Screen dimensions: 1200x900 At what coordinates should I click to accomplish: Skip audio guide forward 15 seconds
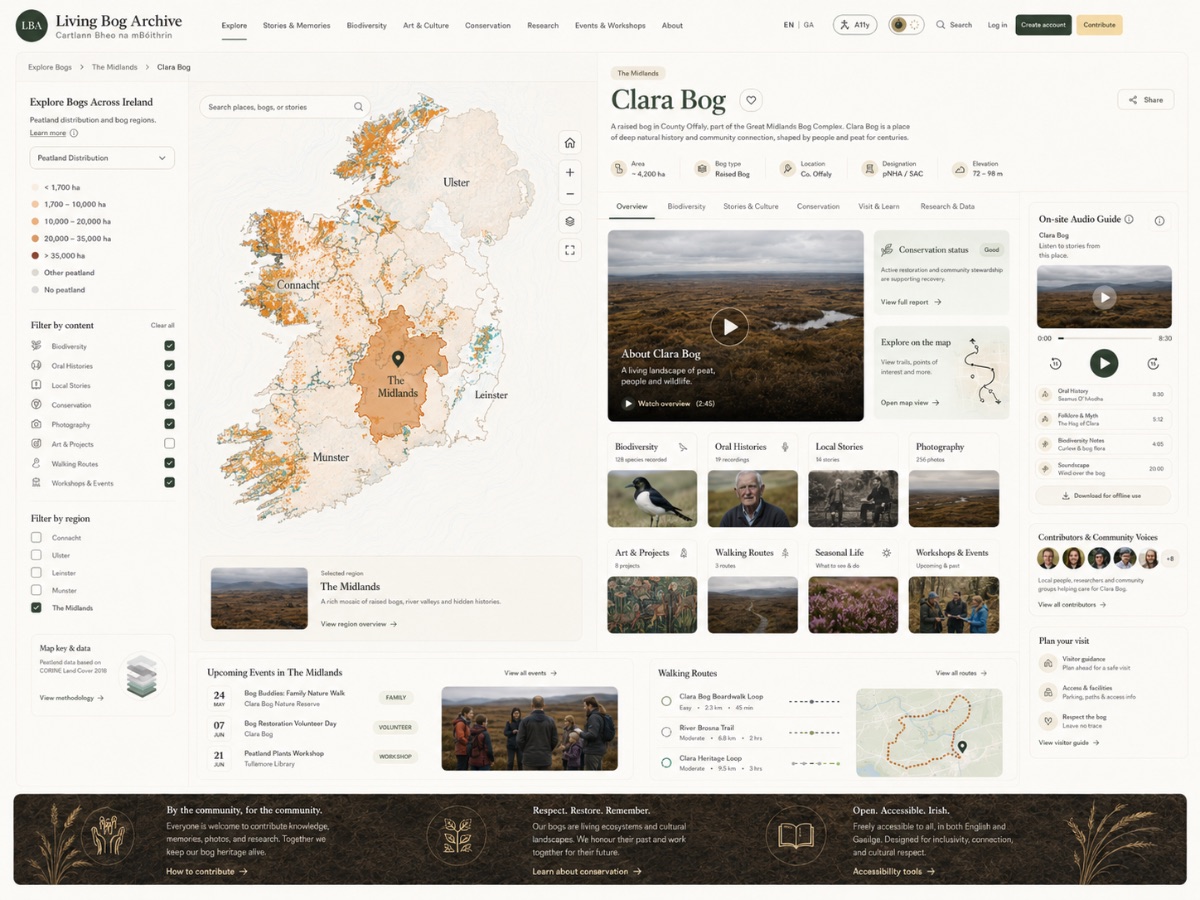click(1152, 364)
